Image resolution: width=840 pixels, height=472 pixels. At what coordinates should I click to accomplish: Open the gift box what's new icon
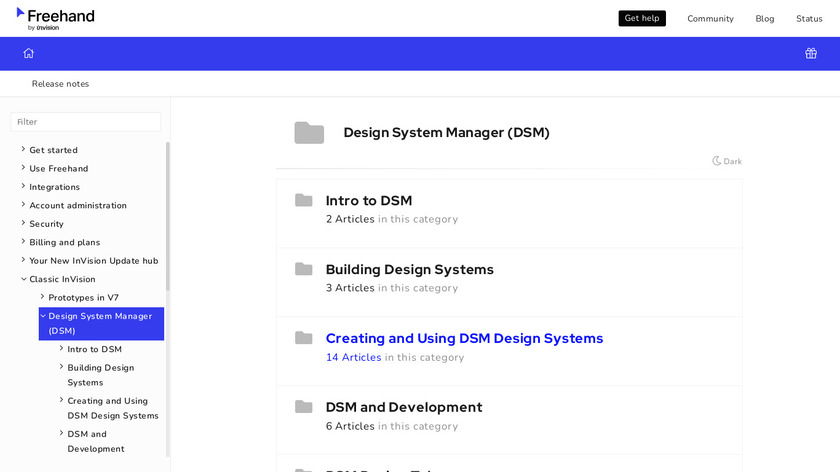[x=811, y=54]
